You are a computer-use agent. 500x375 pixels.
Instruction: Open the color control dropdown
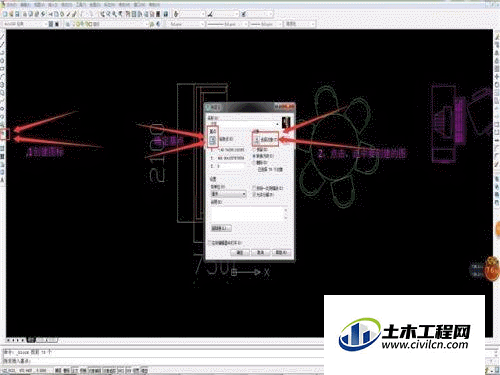(186, 24)
